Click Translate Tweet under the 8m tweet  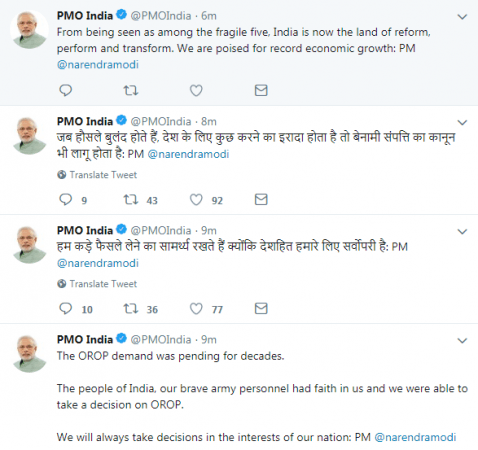[x=103, y=175]
